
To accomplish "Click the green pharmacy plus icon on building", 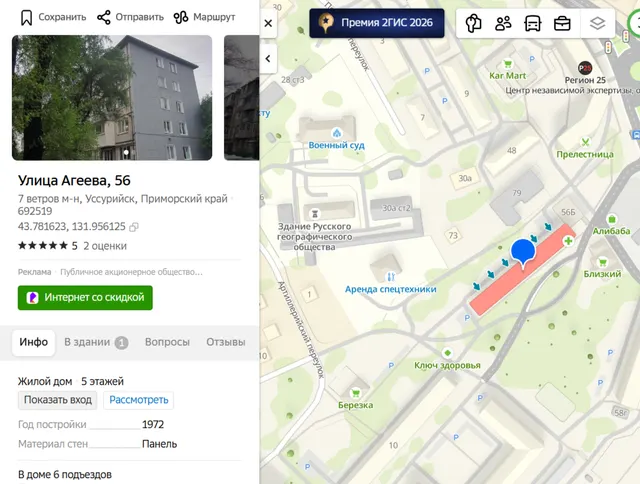I will [568, 241].
